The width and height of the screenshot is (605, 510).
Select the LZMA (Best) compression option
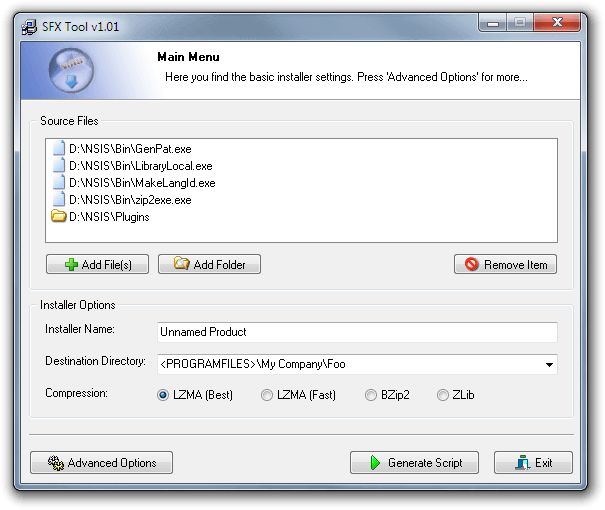click(163, 395)
